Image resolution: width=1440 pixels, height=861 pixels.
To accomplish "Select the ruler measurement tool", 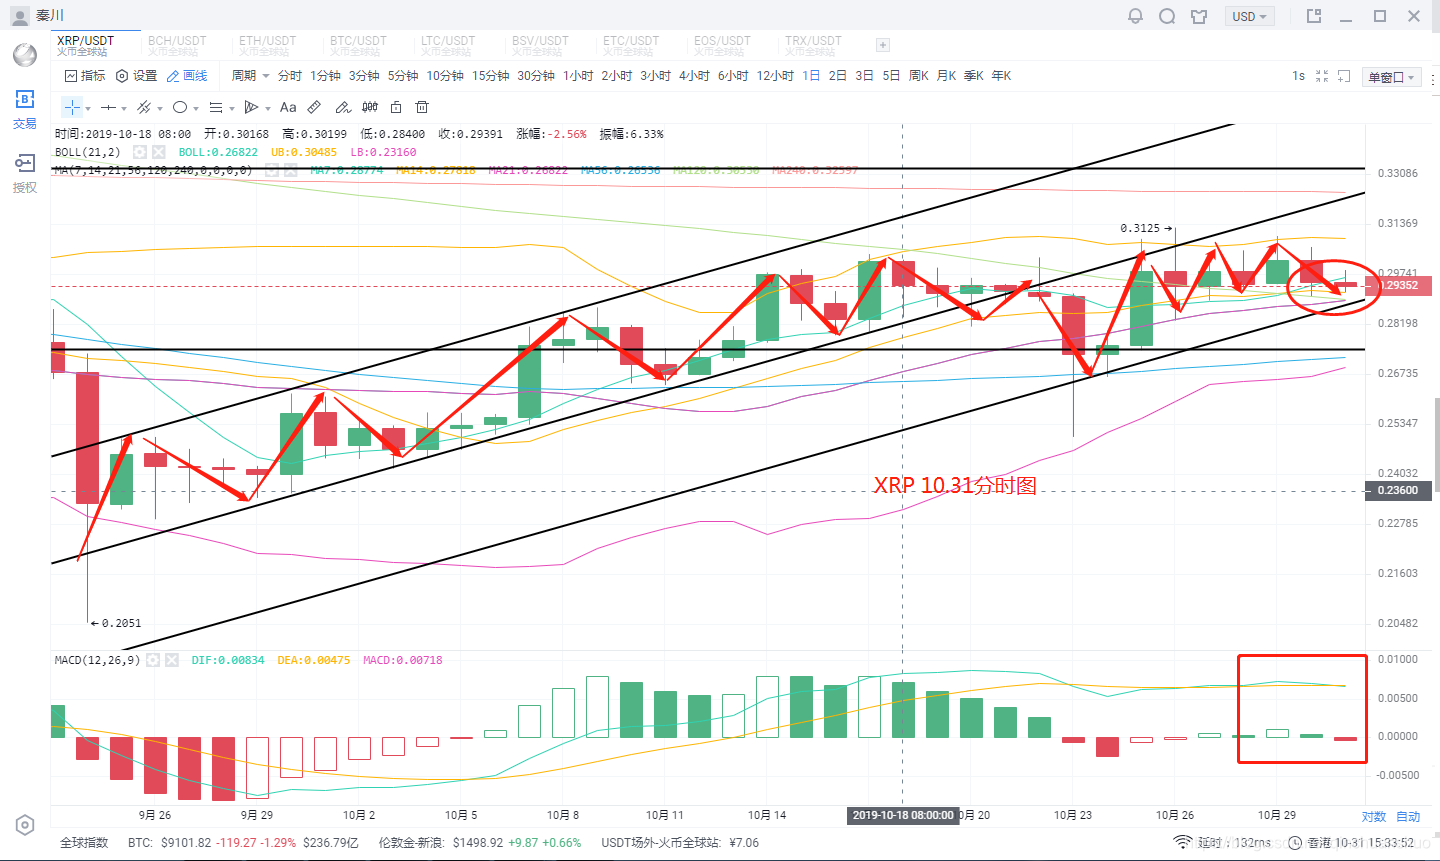I will [314, 107].
